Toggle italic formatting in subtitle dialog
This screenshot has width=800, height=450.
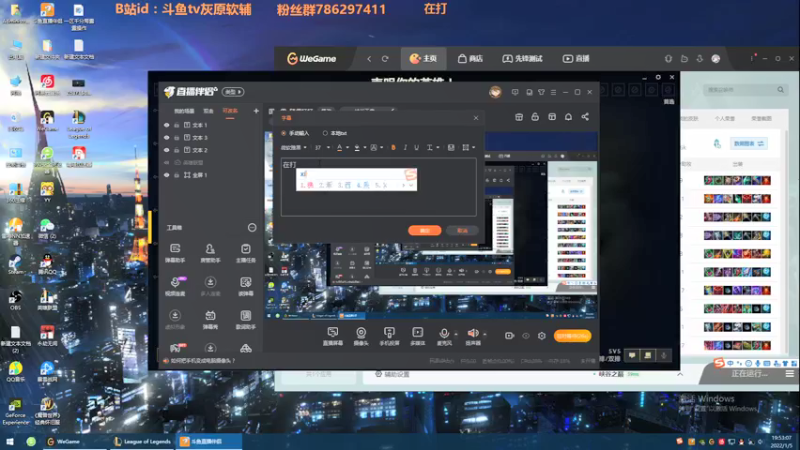[405, 147]
